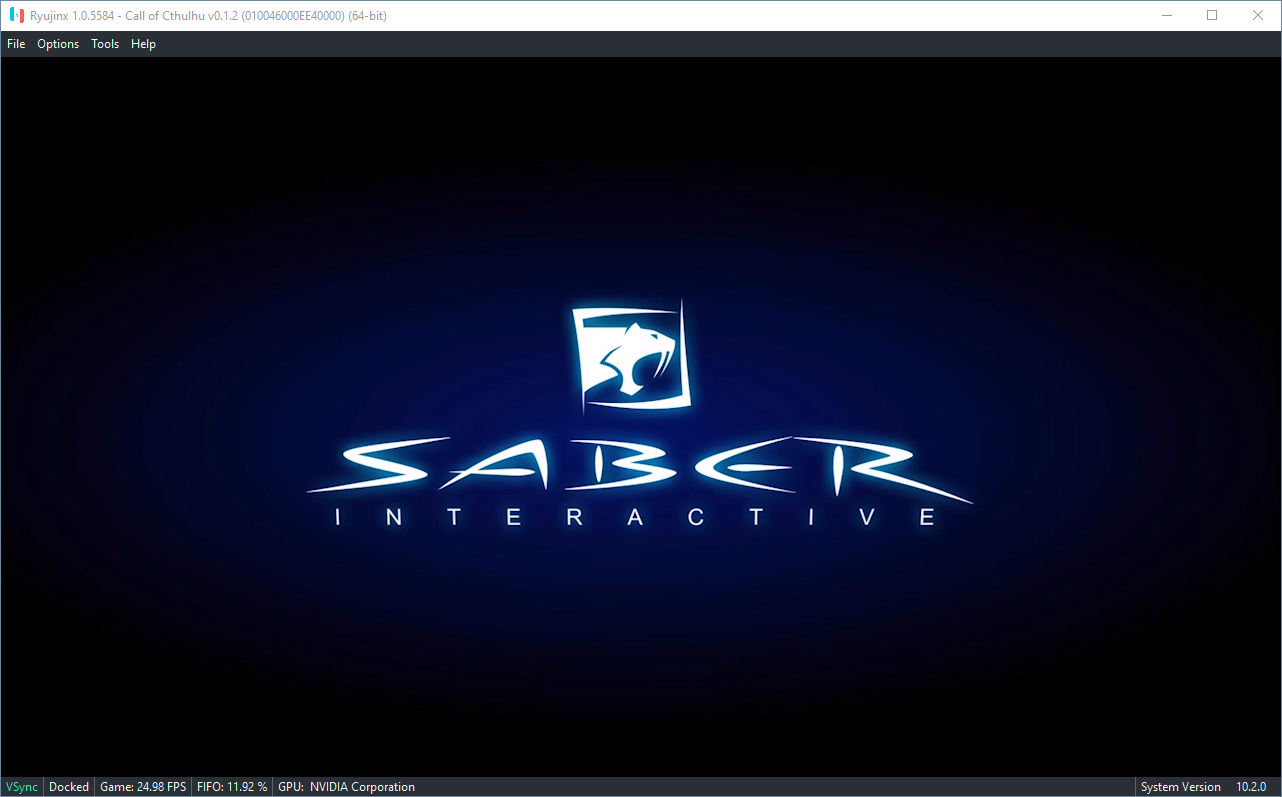
Task: Click the Ryujinx icon in title bar
Action: coord(16,16)
